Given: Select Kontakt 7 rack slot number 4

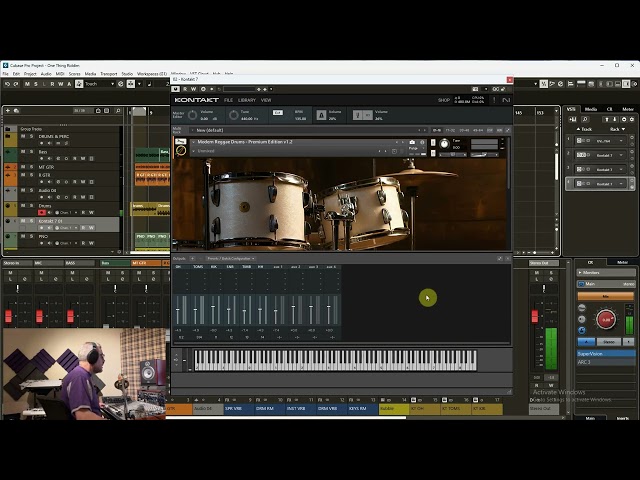Looking at the screenshot, I should click(599, 184).
